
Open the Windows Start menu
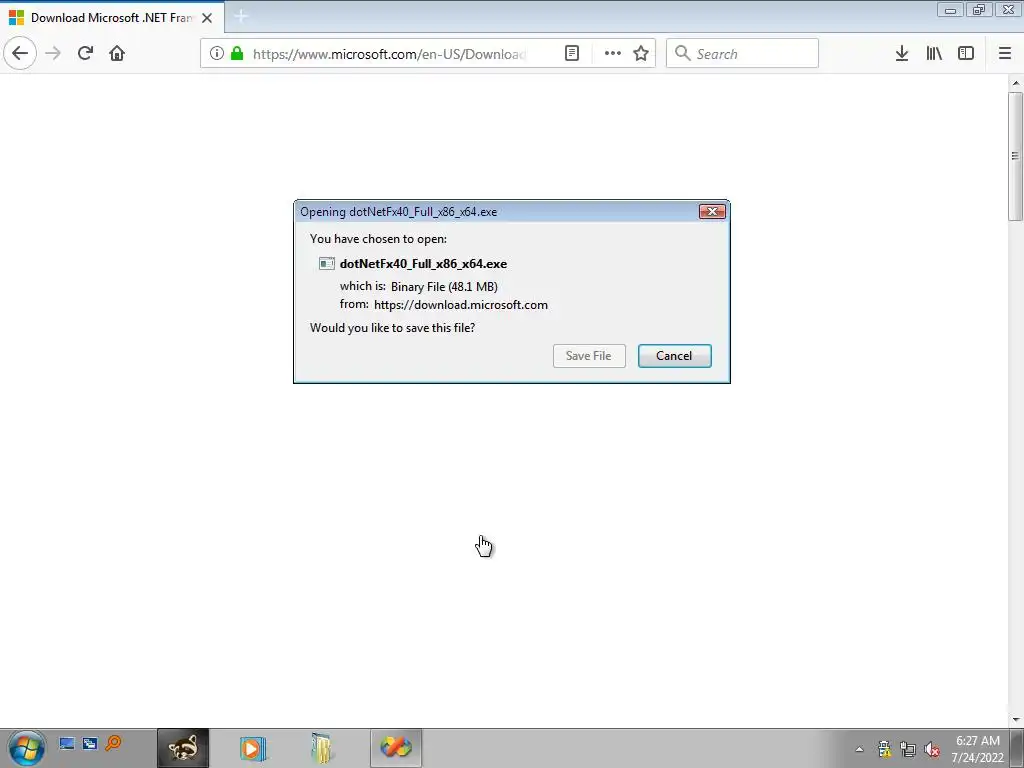(x=26, y=748)
